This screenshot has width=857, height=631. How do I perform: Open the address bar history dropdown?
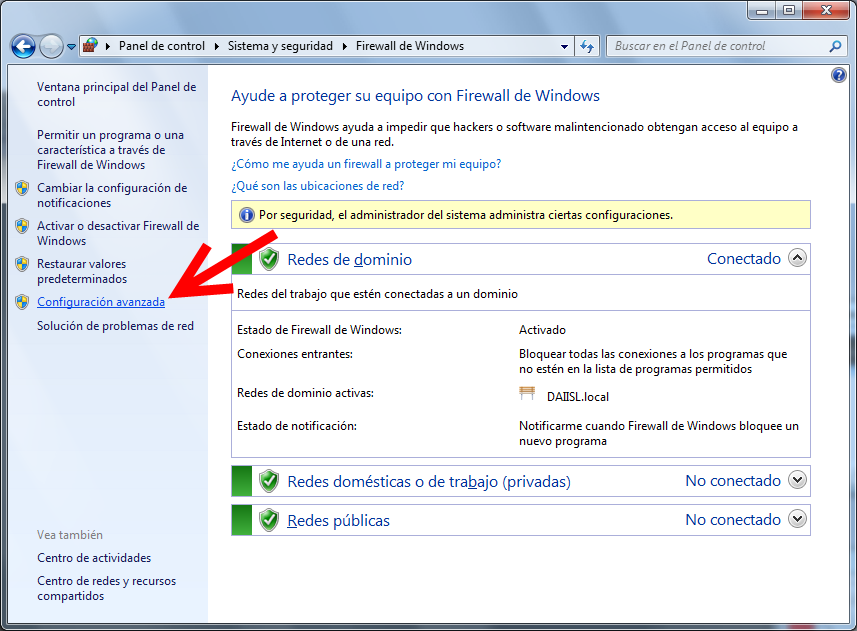(x=565, y=46)
